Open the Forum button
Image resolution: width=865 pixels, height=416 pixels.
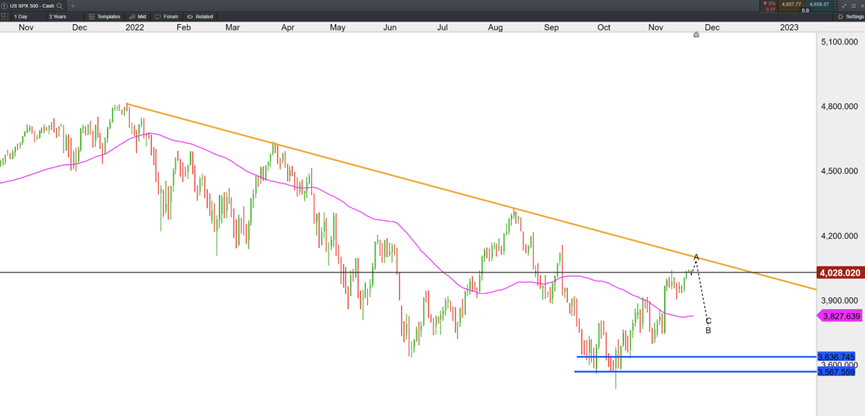click(166, 17)
